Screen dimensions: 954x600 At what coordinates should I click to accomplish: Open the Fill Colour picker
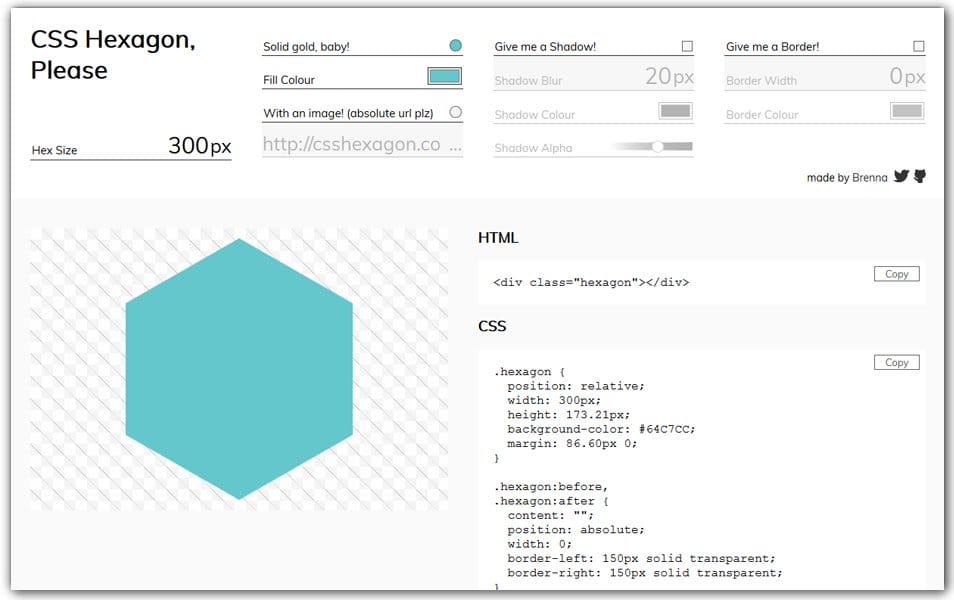[442, 75]
